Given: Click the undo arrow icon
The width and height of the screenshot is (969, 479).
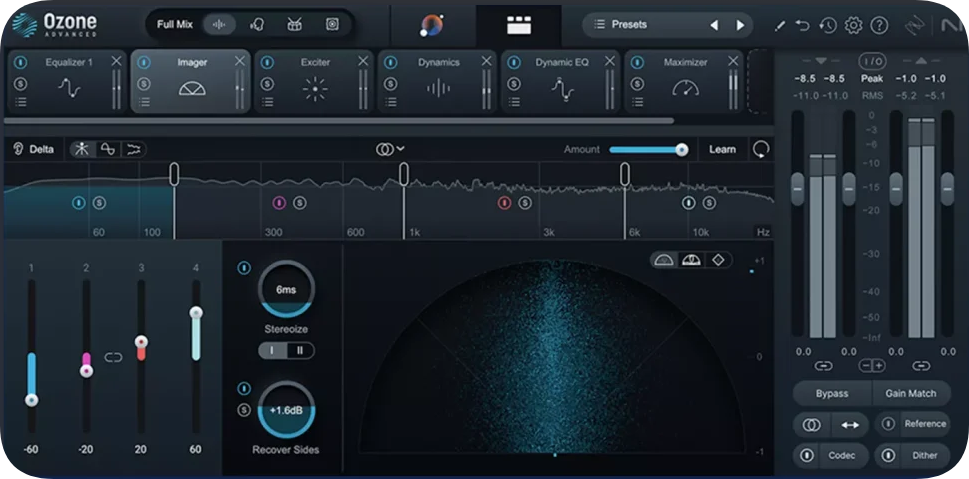Looking at the screenshot, I should coord(802,25).
